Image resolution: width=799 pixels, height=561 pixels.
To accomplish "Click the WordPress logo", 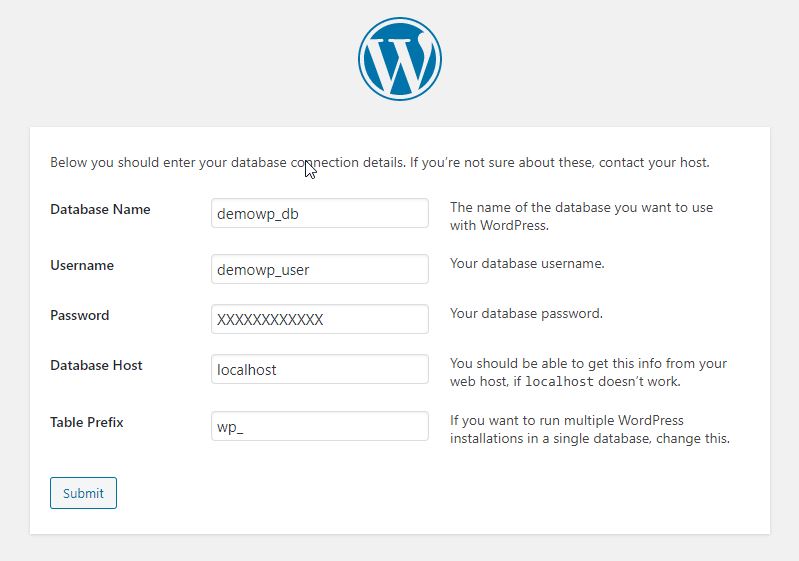I will click(x=400, y=59).
